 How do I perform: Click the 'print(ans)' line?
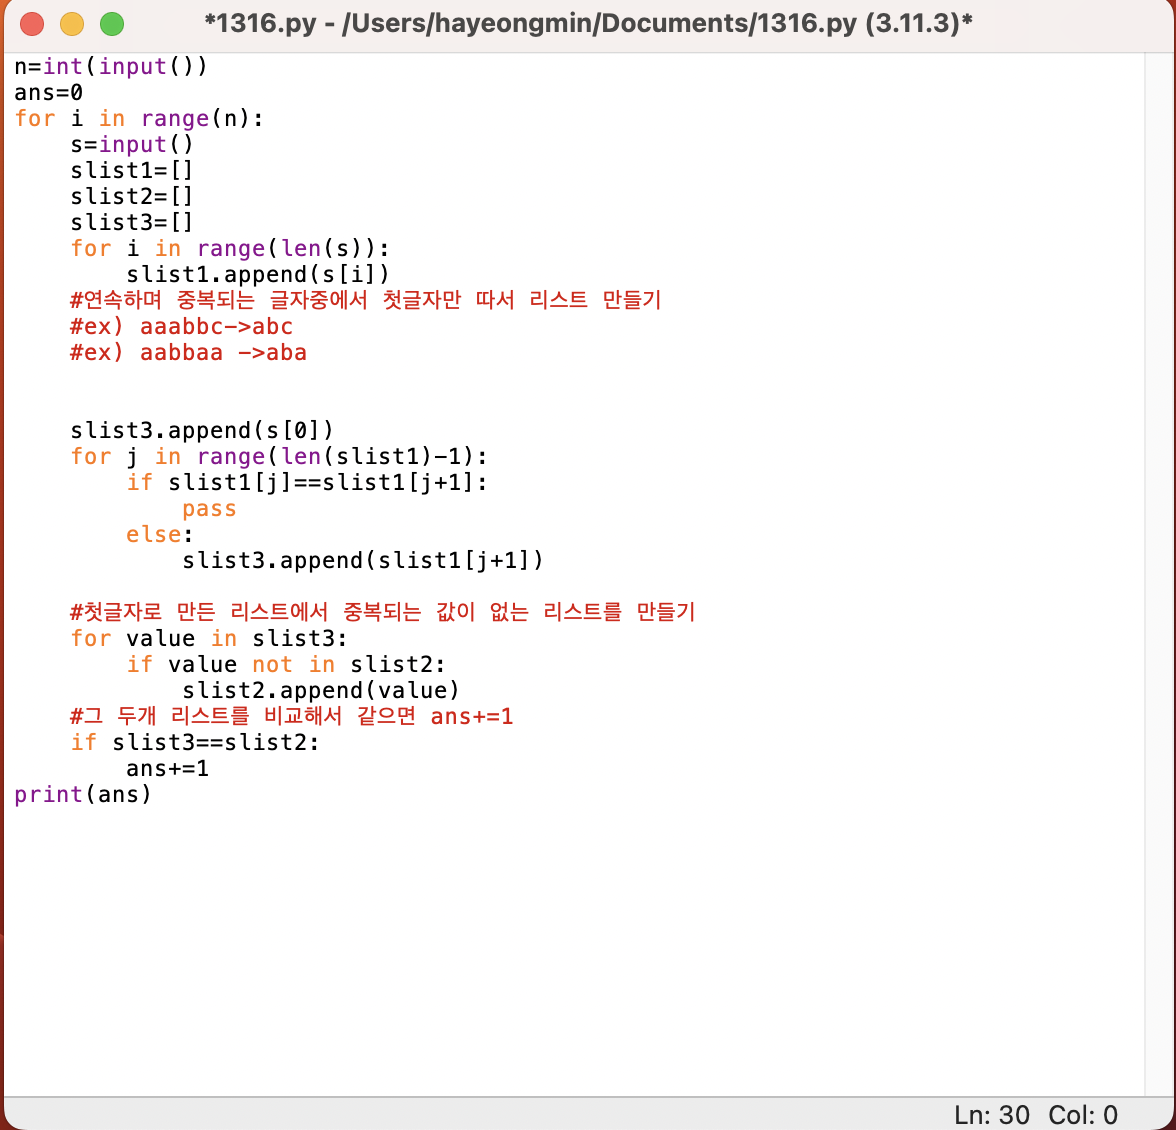tap(82, 794)
